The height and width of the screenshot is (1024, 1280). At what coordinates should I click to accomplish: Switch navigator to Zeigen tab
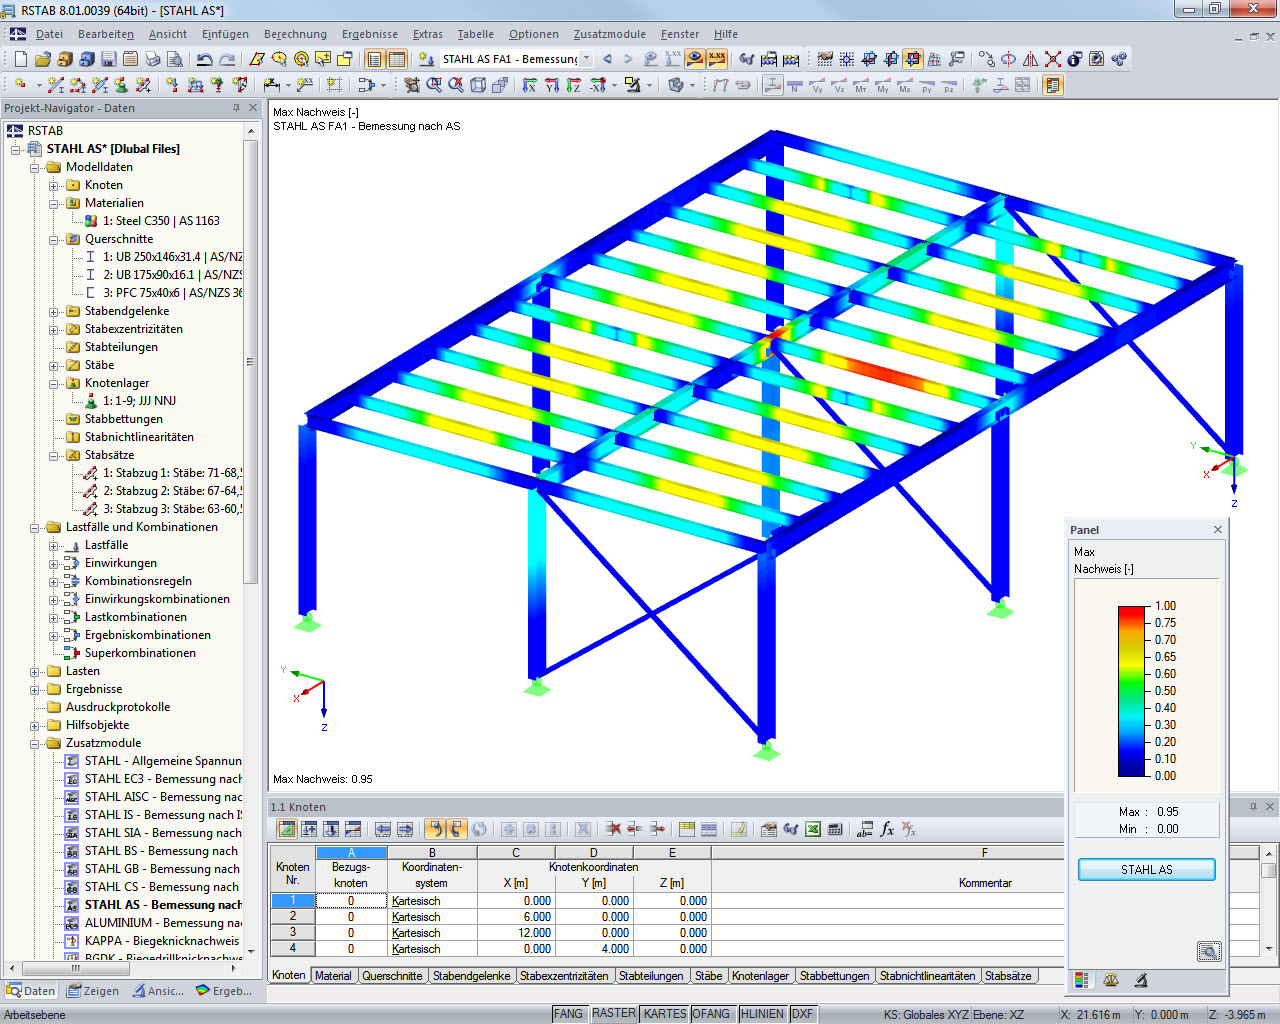point(93,991)
